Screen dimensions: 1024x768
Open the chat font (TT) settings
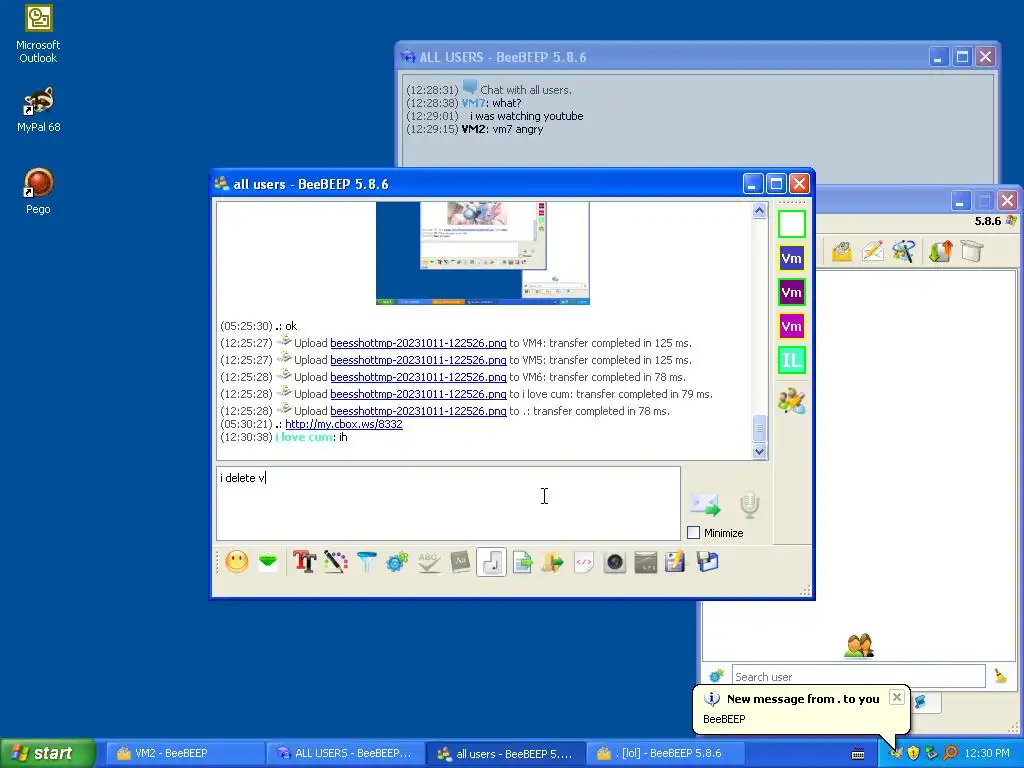304,562
